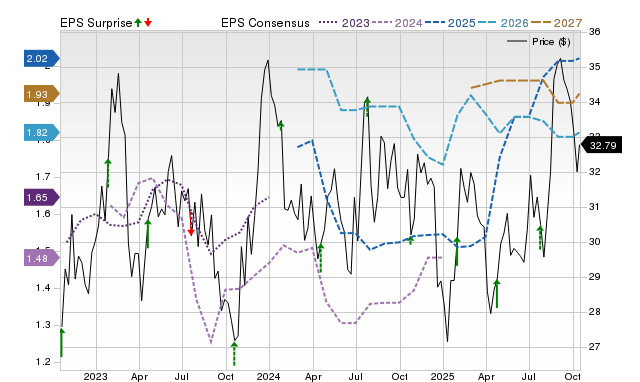
Task: Click the 2025 x-axis label
Action: pyautogui.click(x=442, y=376)
